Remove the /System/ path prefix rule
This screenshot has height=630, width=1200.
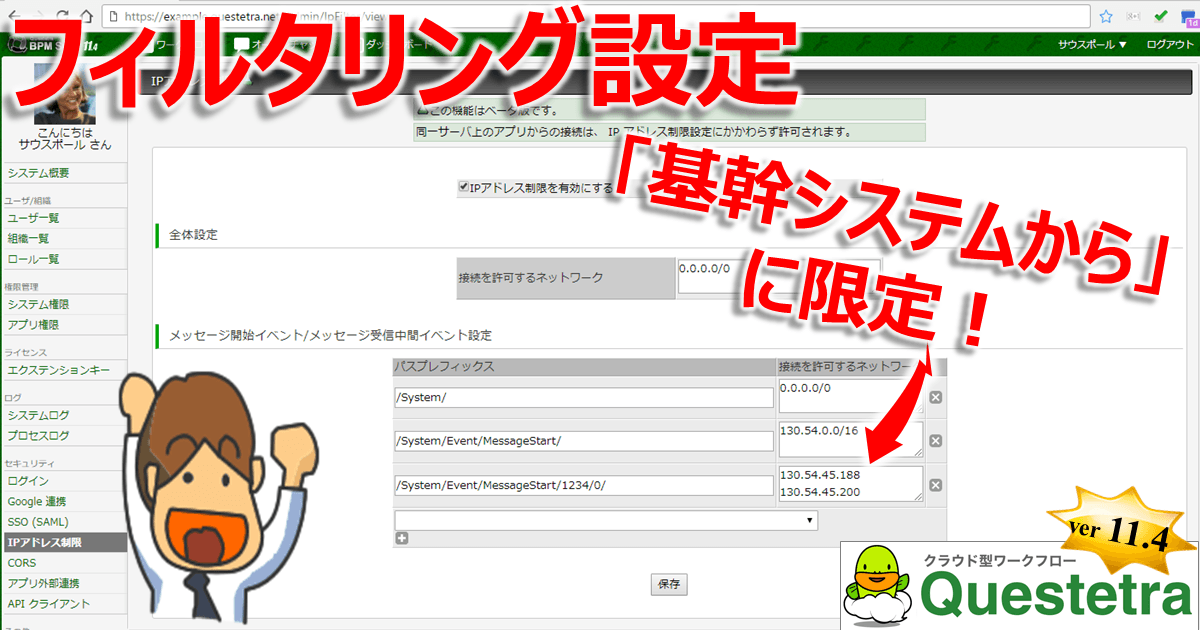(x=936, y=398)
